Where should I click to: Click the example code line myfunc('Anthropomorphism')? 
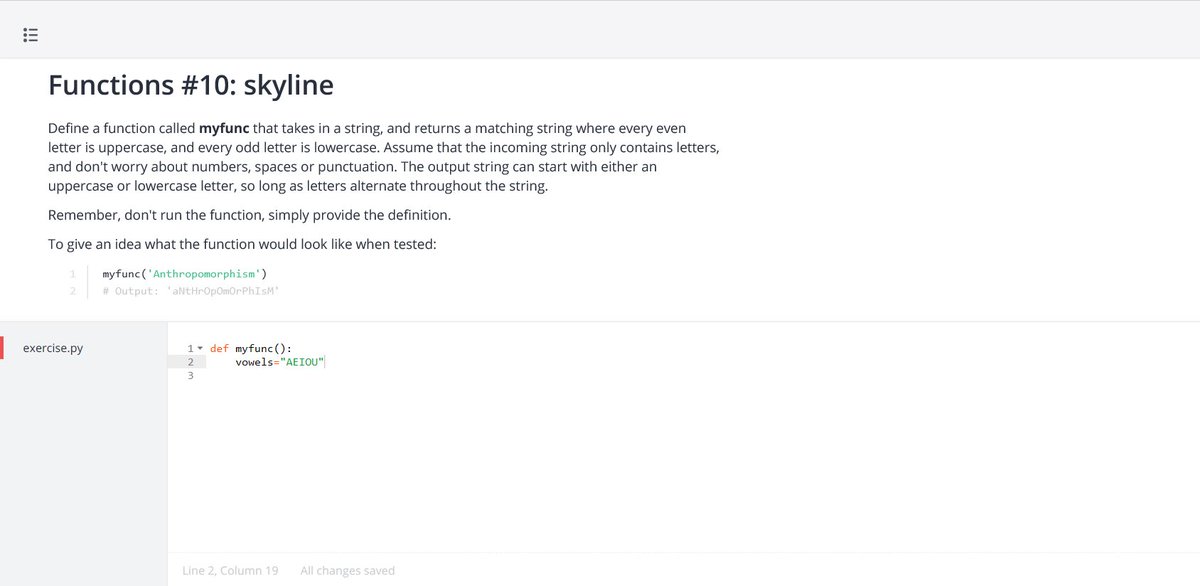(185, 274)
